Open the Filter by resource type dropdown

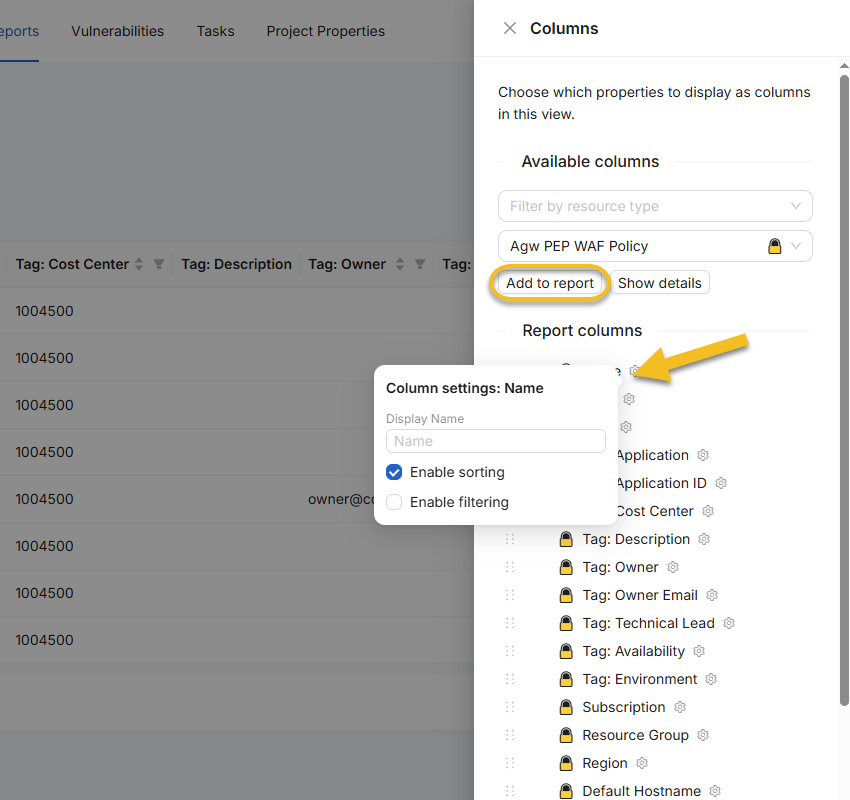(x=655, y=206)
